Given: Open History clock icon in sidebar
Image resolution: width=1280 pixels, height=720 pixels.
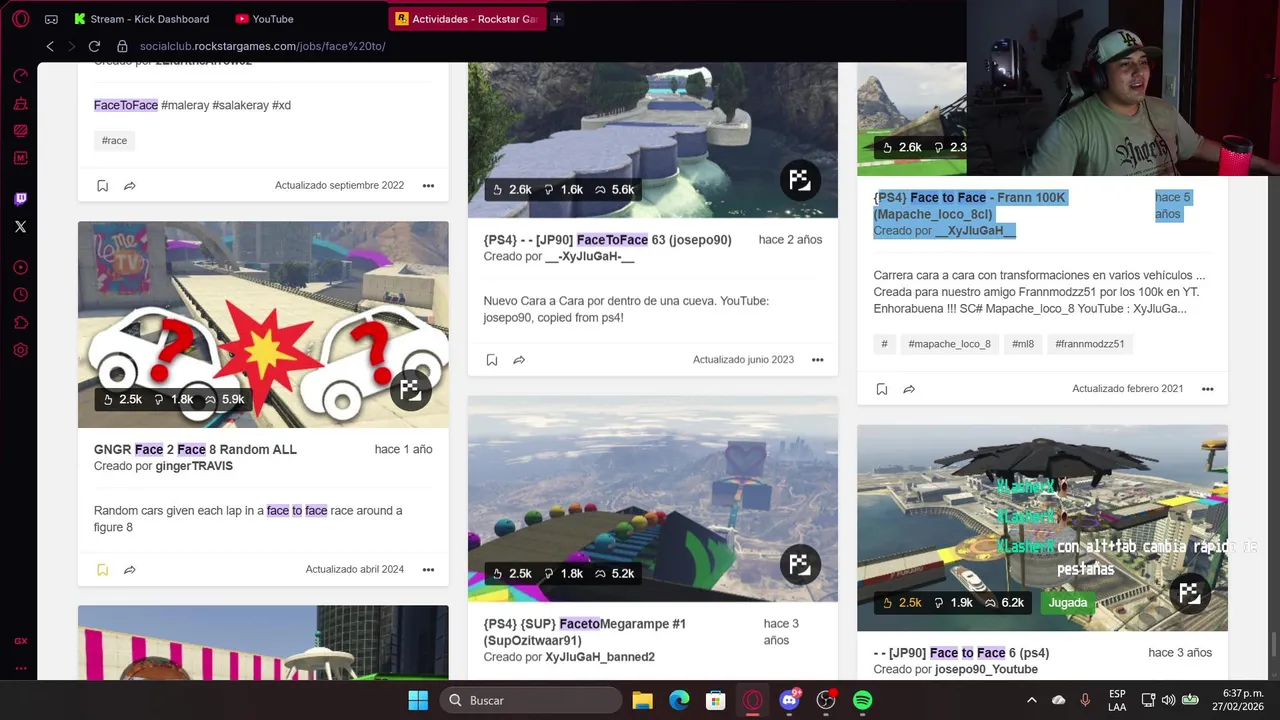Looking at the screenshot, I should click(20, 294).
